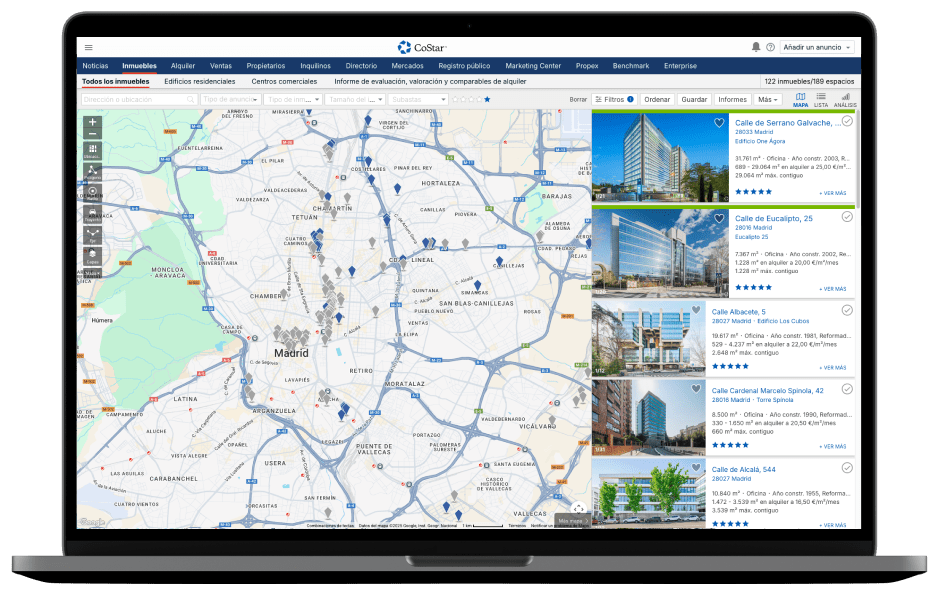
Task: Expand the Más dropdown button
Action: pyautogui.click(x=768, y=100)
